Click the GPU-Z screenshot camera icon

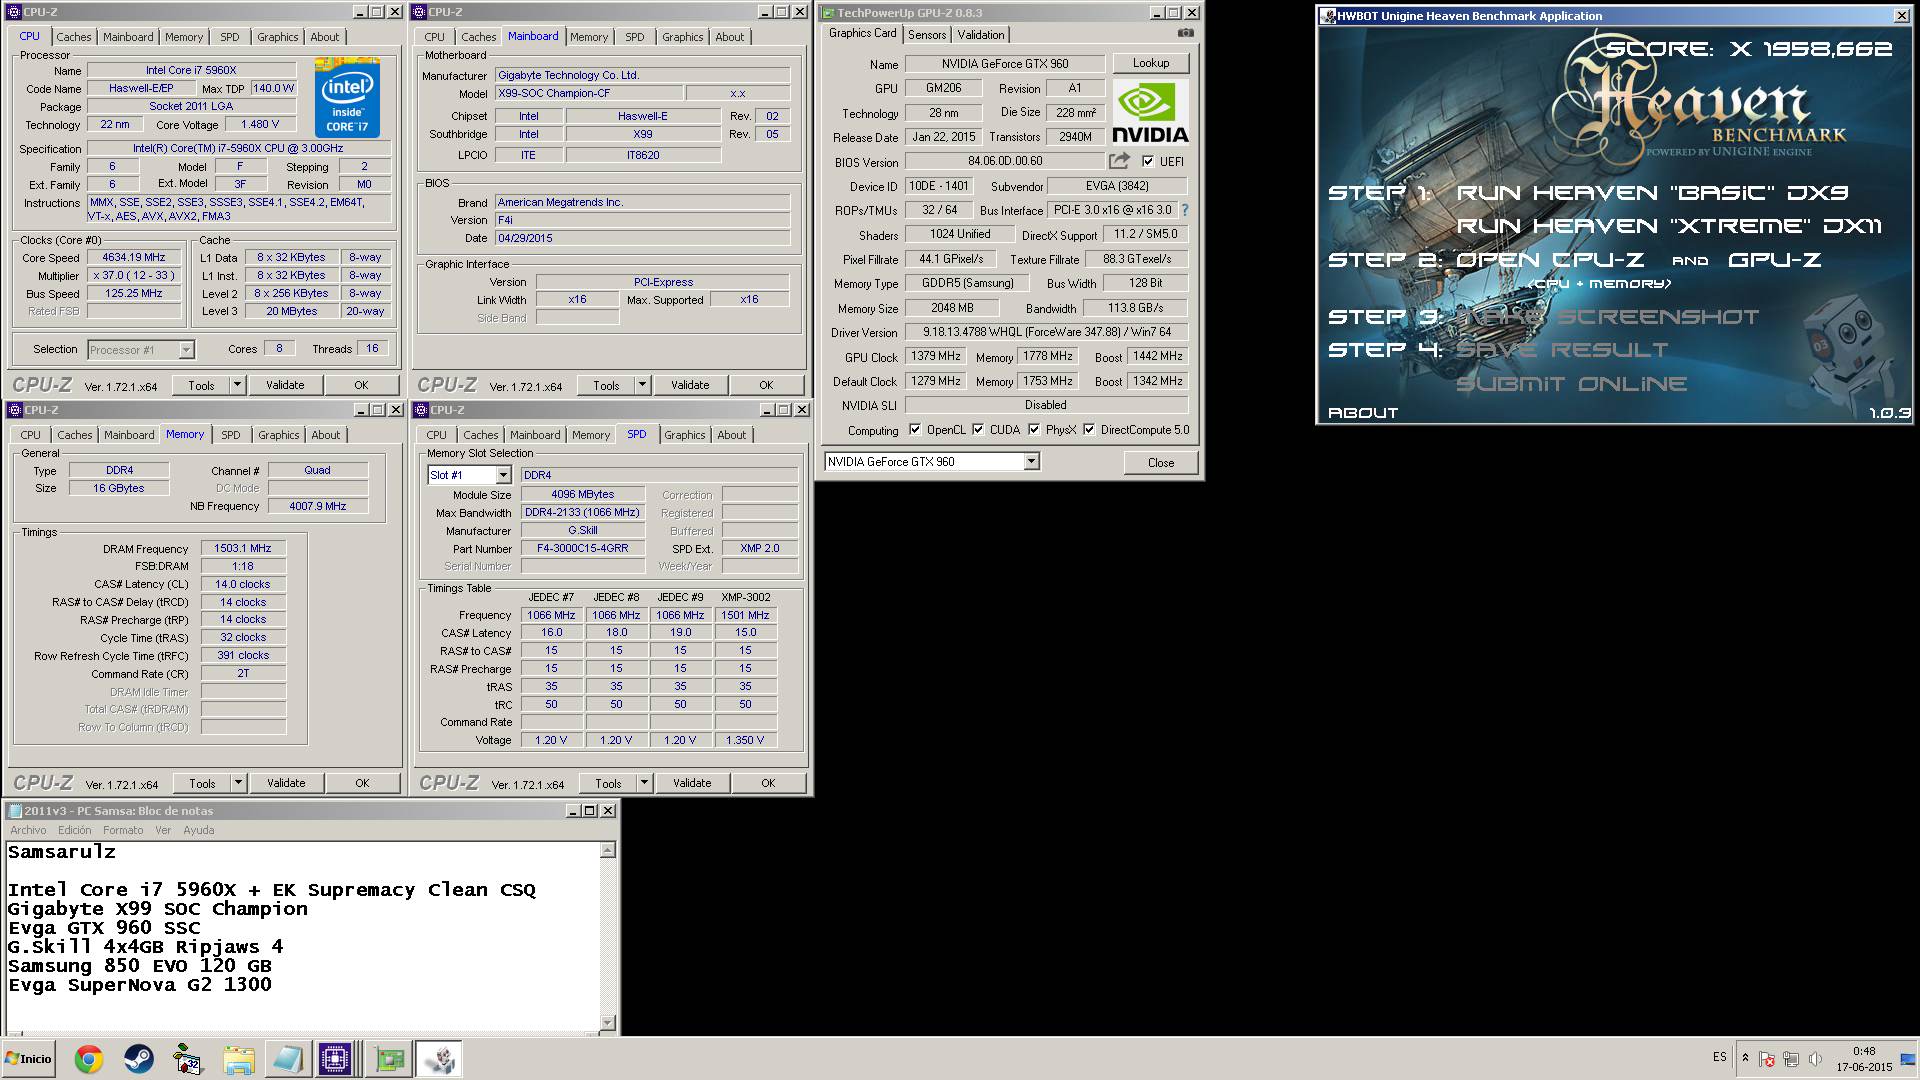click(x=1185, y=33)
